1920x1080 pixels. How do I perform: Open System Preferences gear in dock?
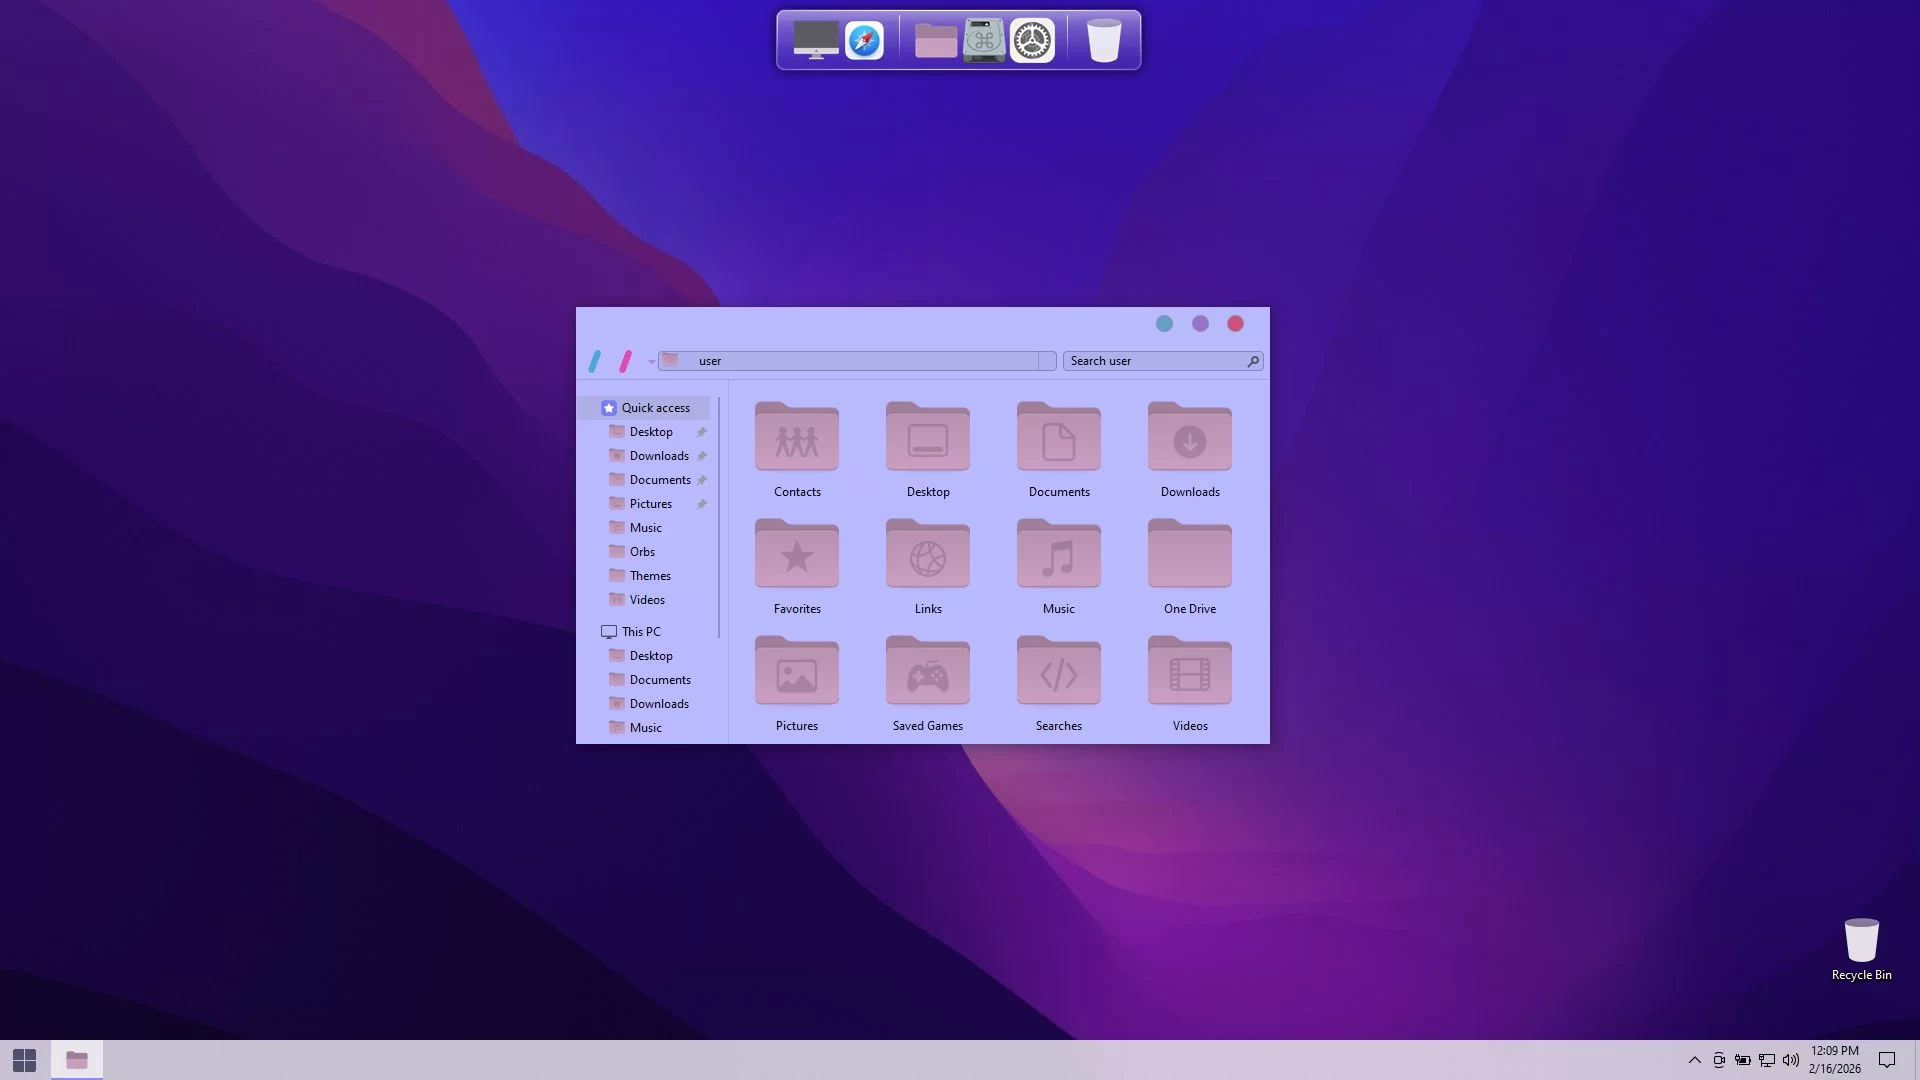[1032, 41]
